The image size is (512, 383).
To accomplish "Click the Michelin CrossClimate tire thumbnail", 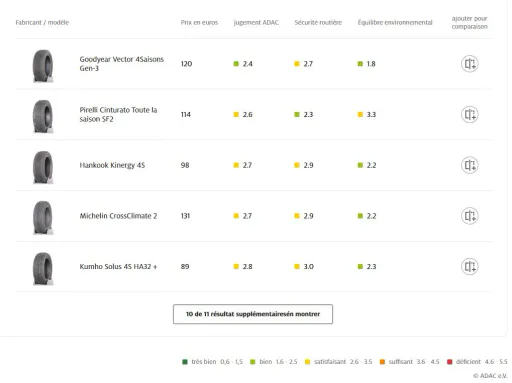I will 43,218.
